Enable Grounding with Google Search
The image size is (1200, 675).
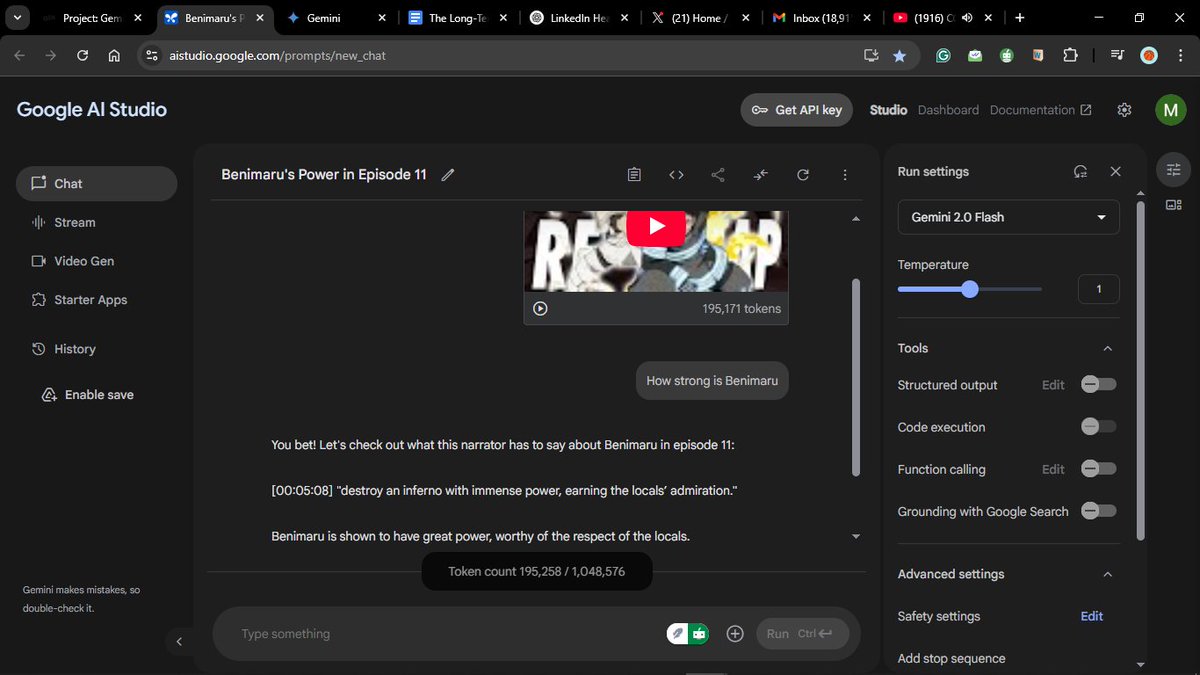[1099, 511]
